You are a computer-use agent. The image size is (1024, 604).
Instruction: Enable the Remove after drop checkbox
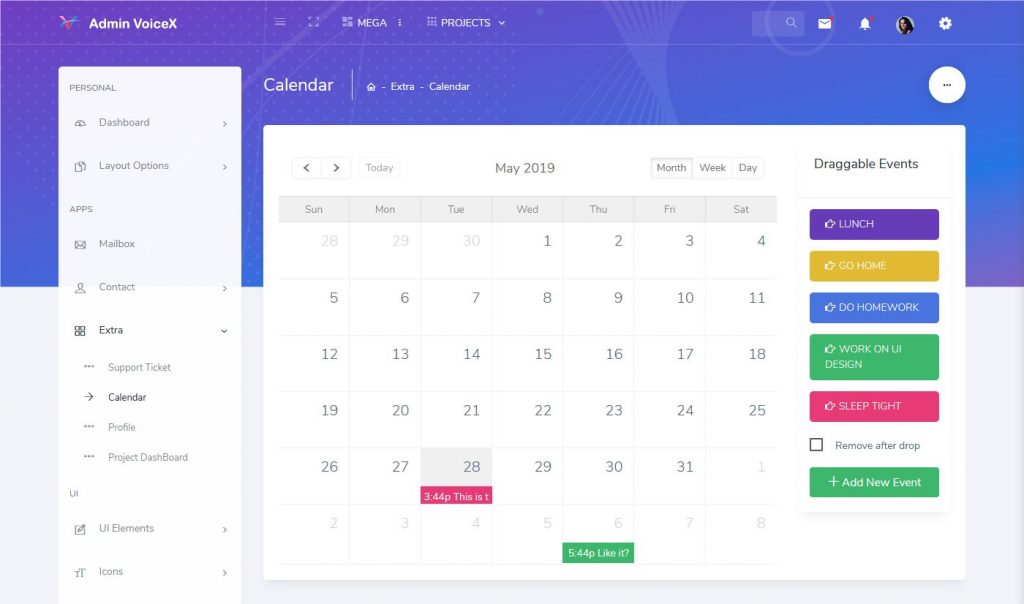[x=816, y=445]
